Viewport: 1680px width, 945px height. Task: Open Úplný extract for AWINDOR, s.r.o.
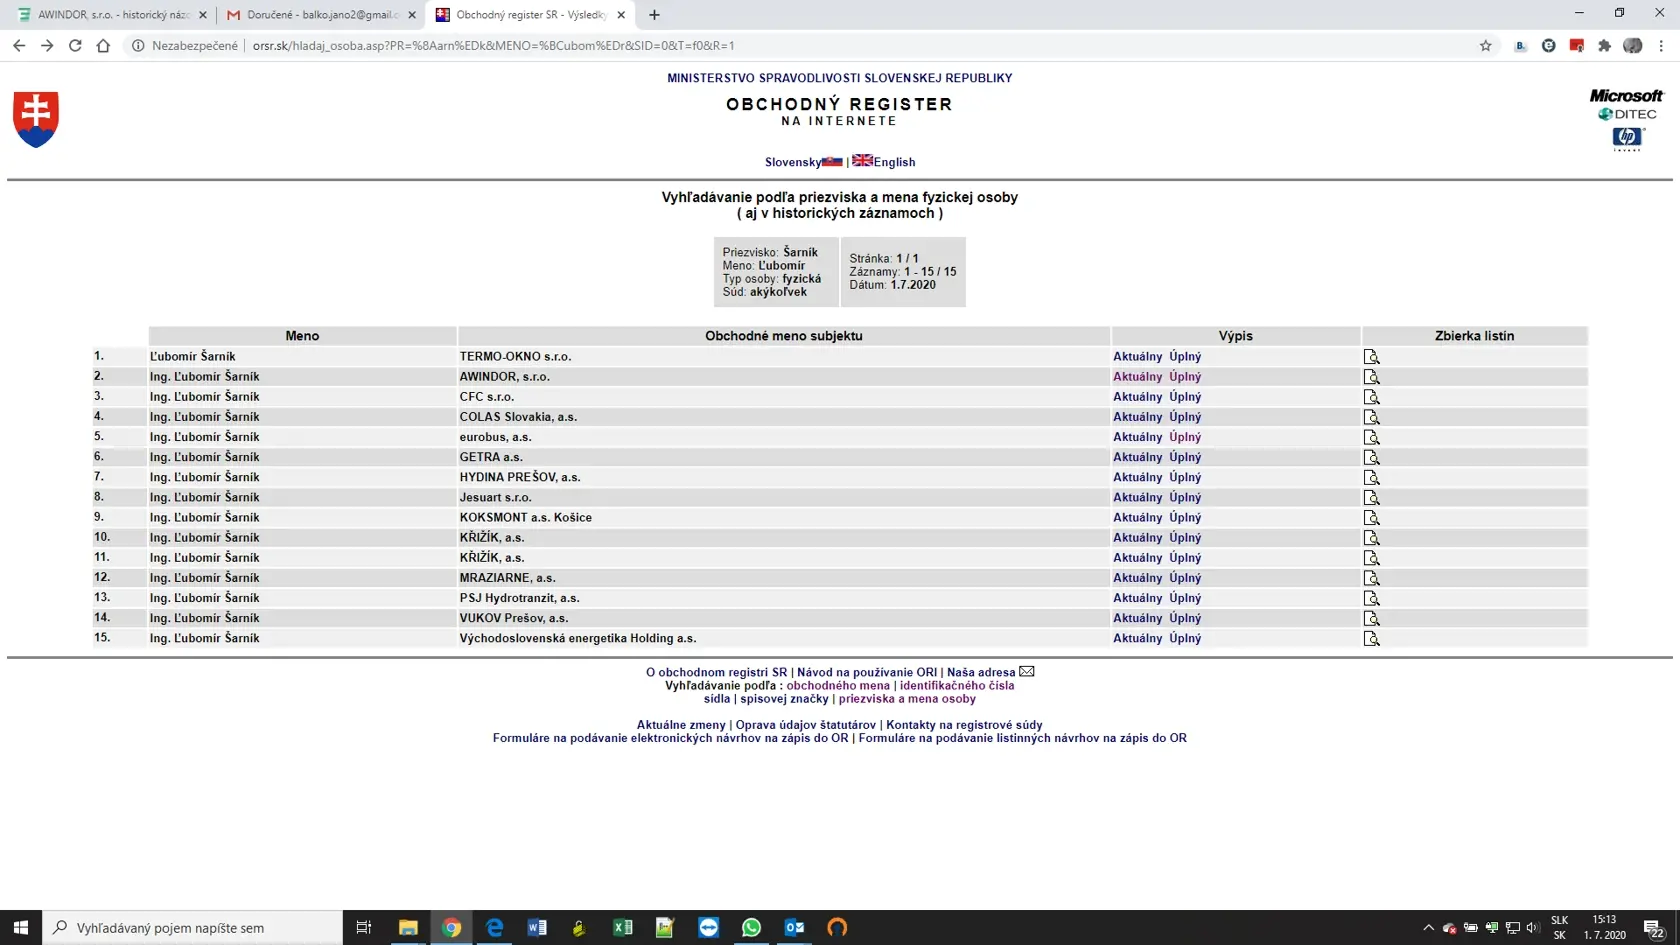click(1185, 377)
